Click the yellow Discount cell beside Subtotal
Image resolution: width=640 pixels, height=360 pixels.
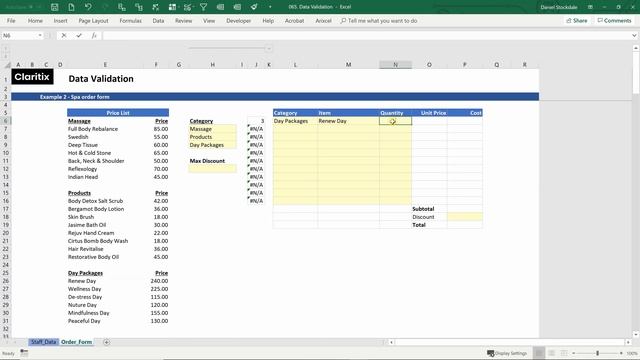464,217
